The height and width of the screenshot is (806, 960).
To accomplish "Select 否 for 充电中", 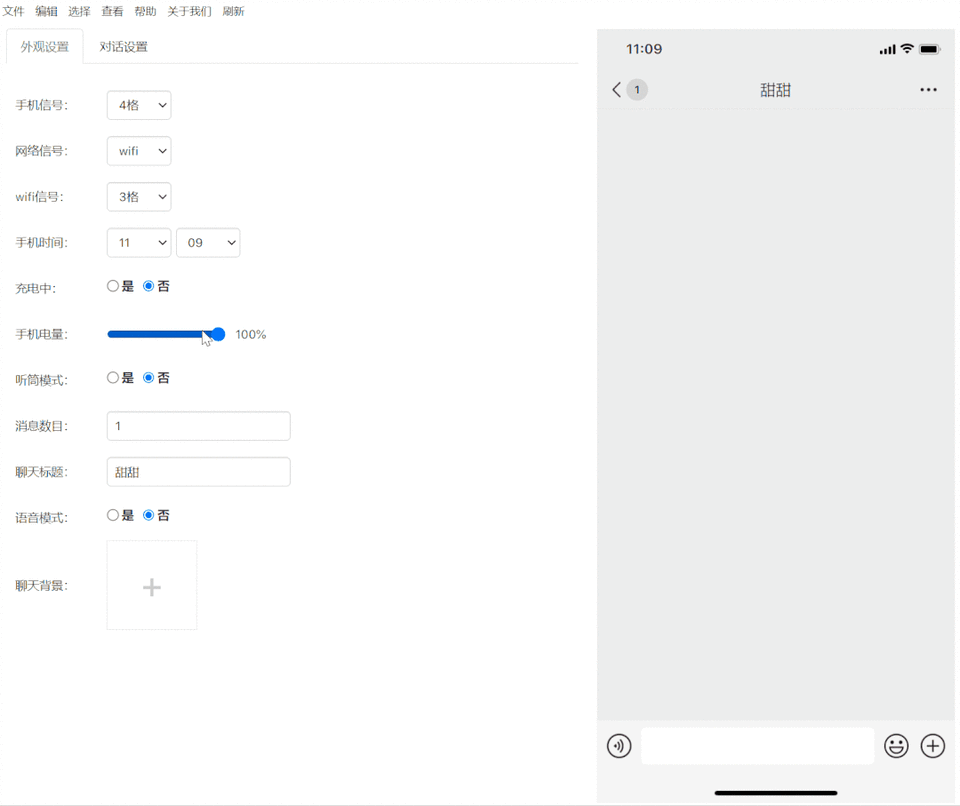I will (x=148, y=286).
